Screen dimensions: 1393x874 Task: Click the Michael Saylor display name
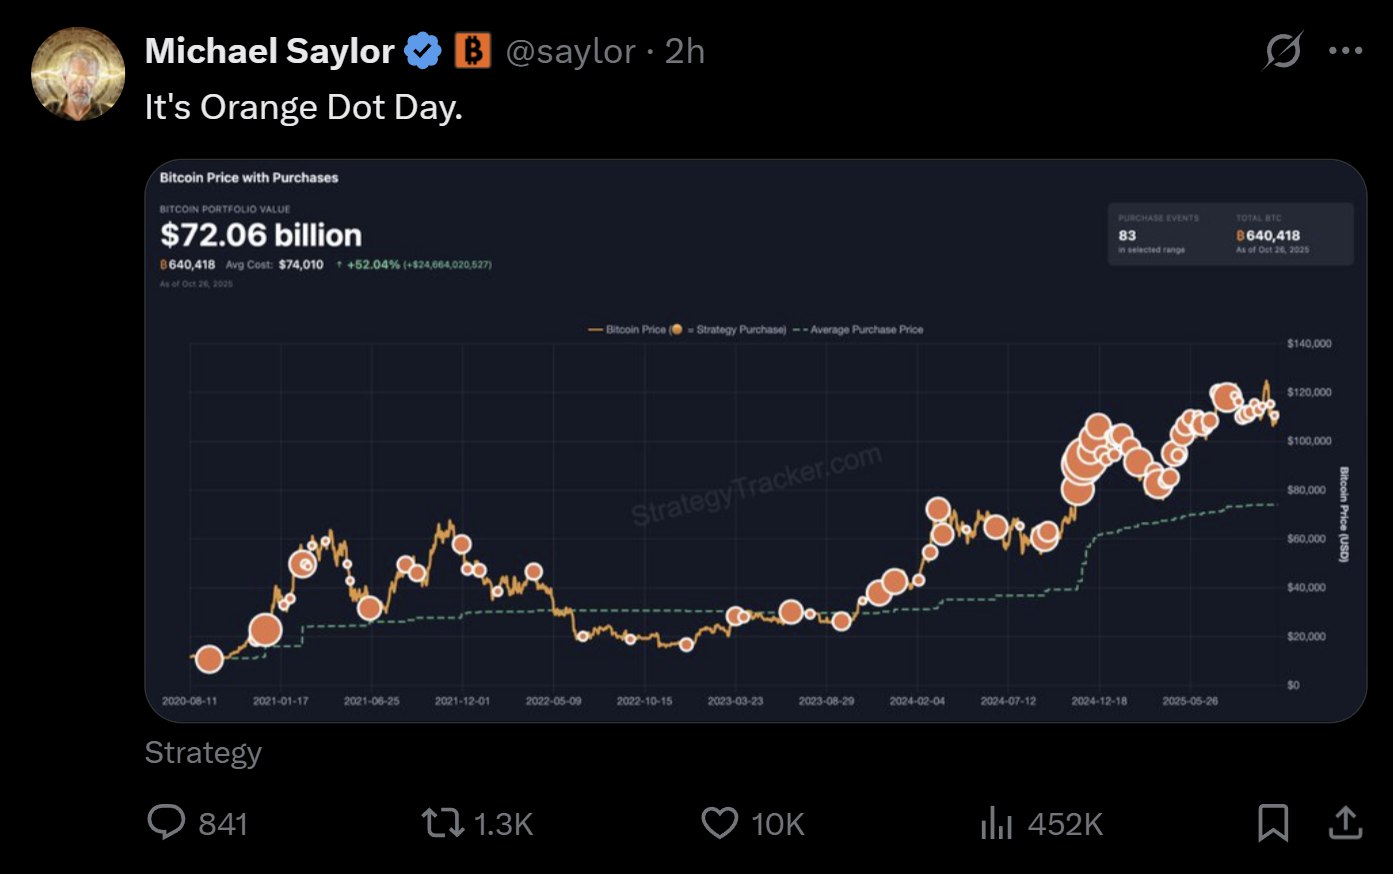(x=269, y=51)
